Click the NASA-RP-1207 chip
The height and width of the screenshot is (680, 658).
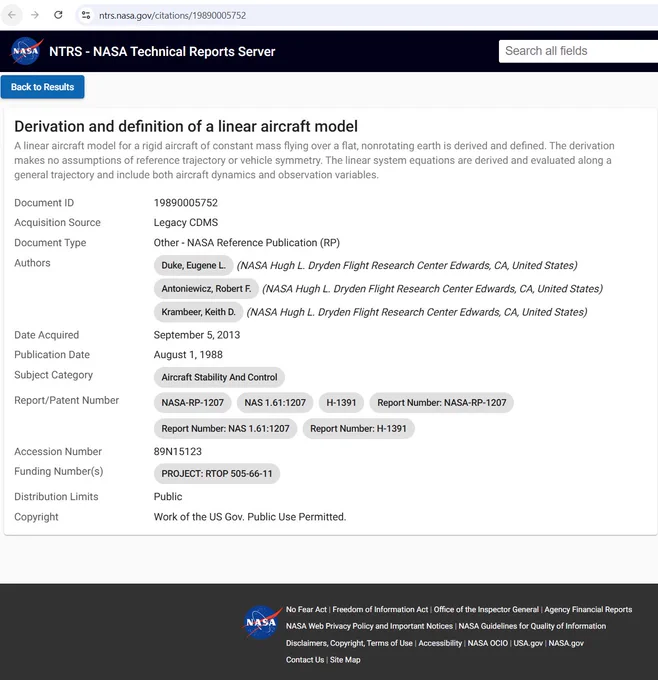(193, 403)
